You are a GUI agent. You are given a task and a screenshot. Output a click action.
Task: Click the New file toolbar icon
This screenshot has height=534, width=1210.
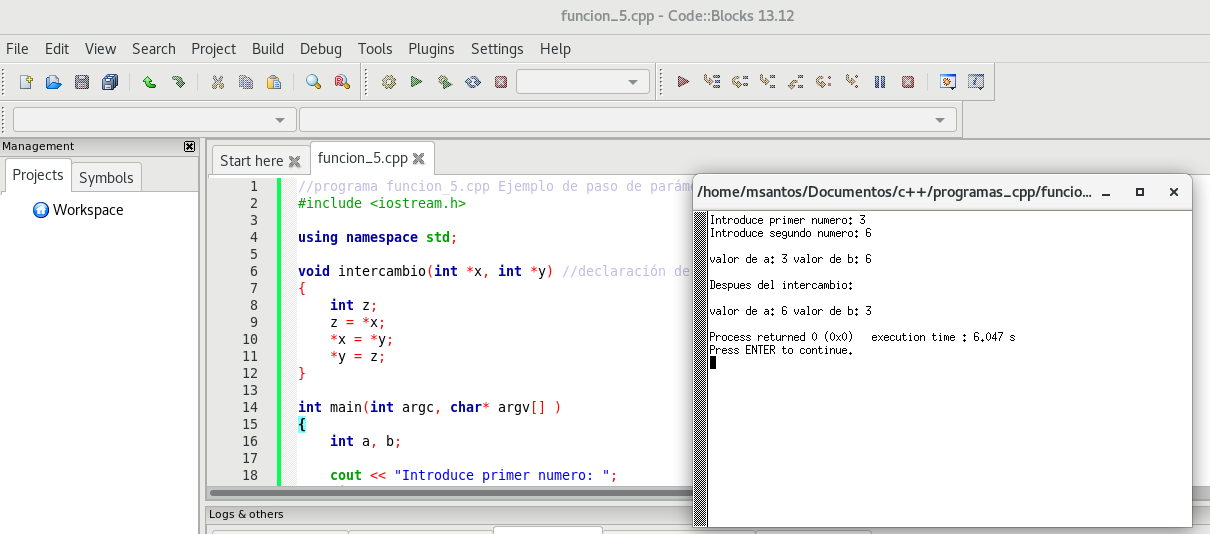(26, 82)
